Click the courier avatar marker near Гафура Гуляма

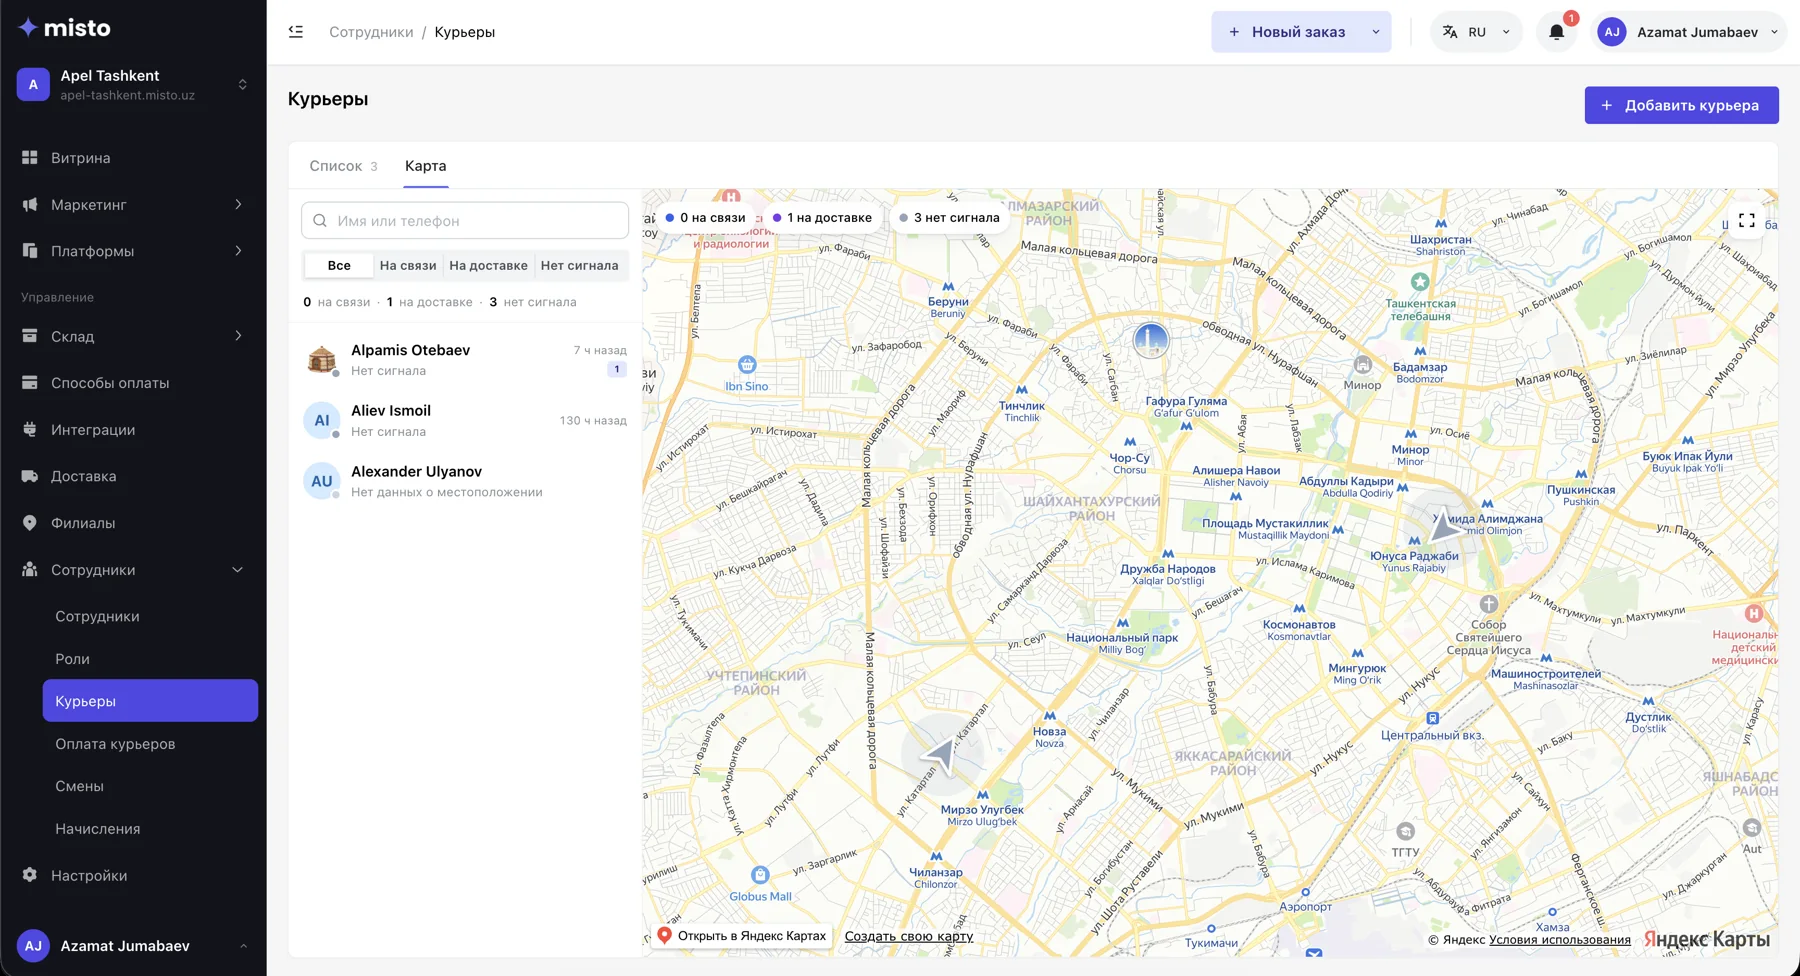(x=1151, y=340)
